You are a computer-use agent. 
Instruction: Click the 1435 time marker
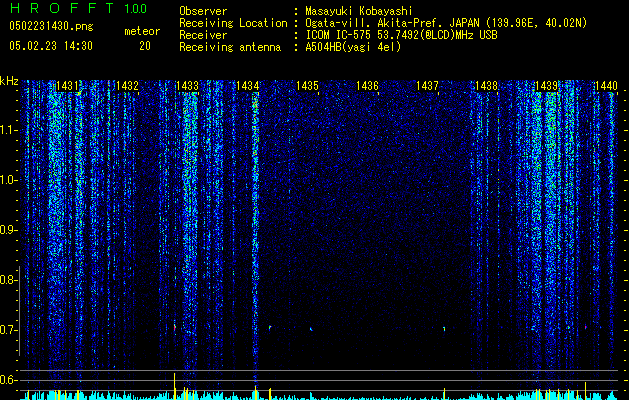pyautogui.click(x=307, y=86)
